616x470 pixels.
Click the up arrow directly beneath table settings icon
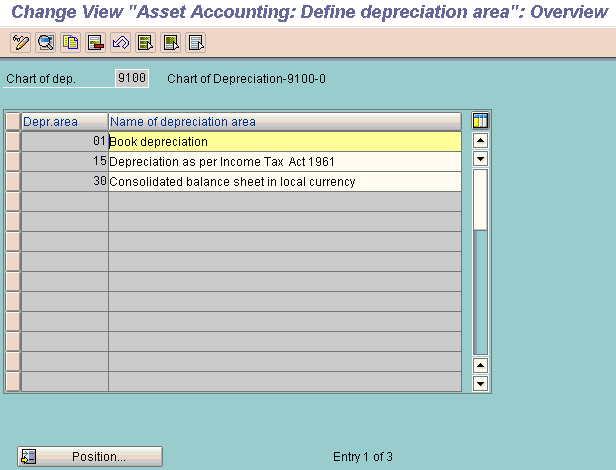[x=480, y=141]
